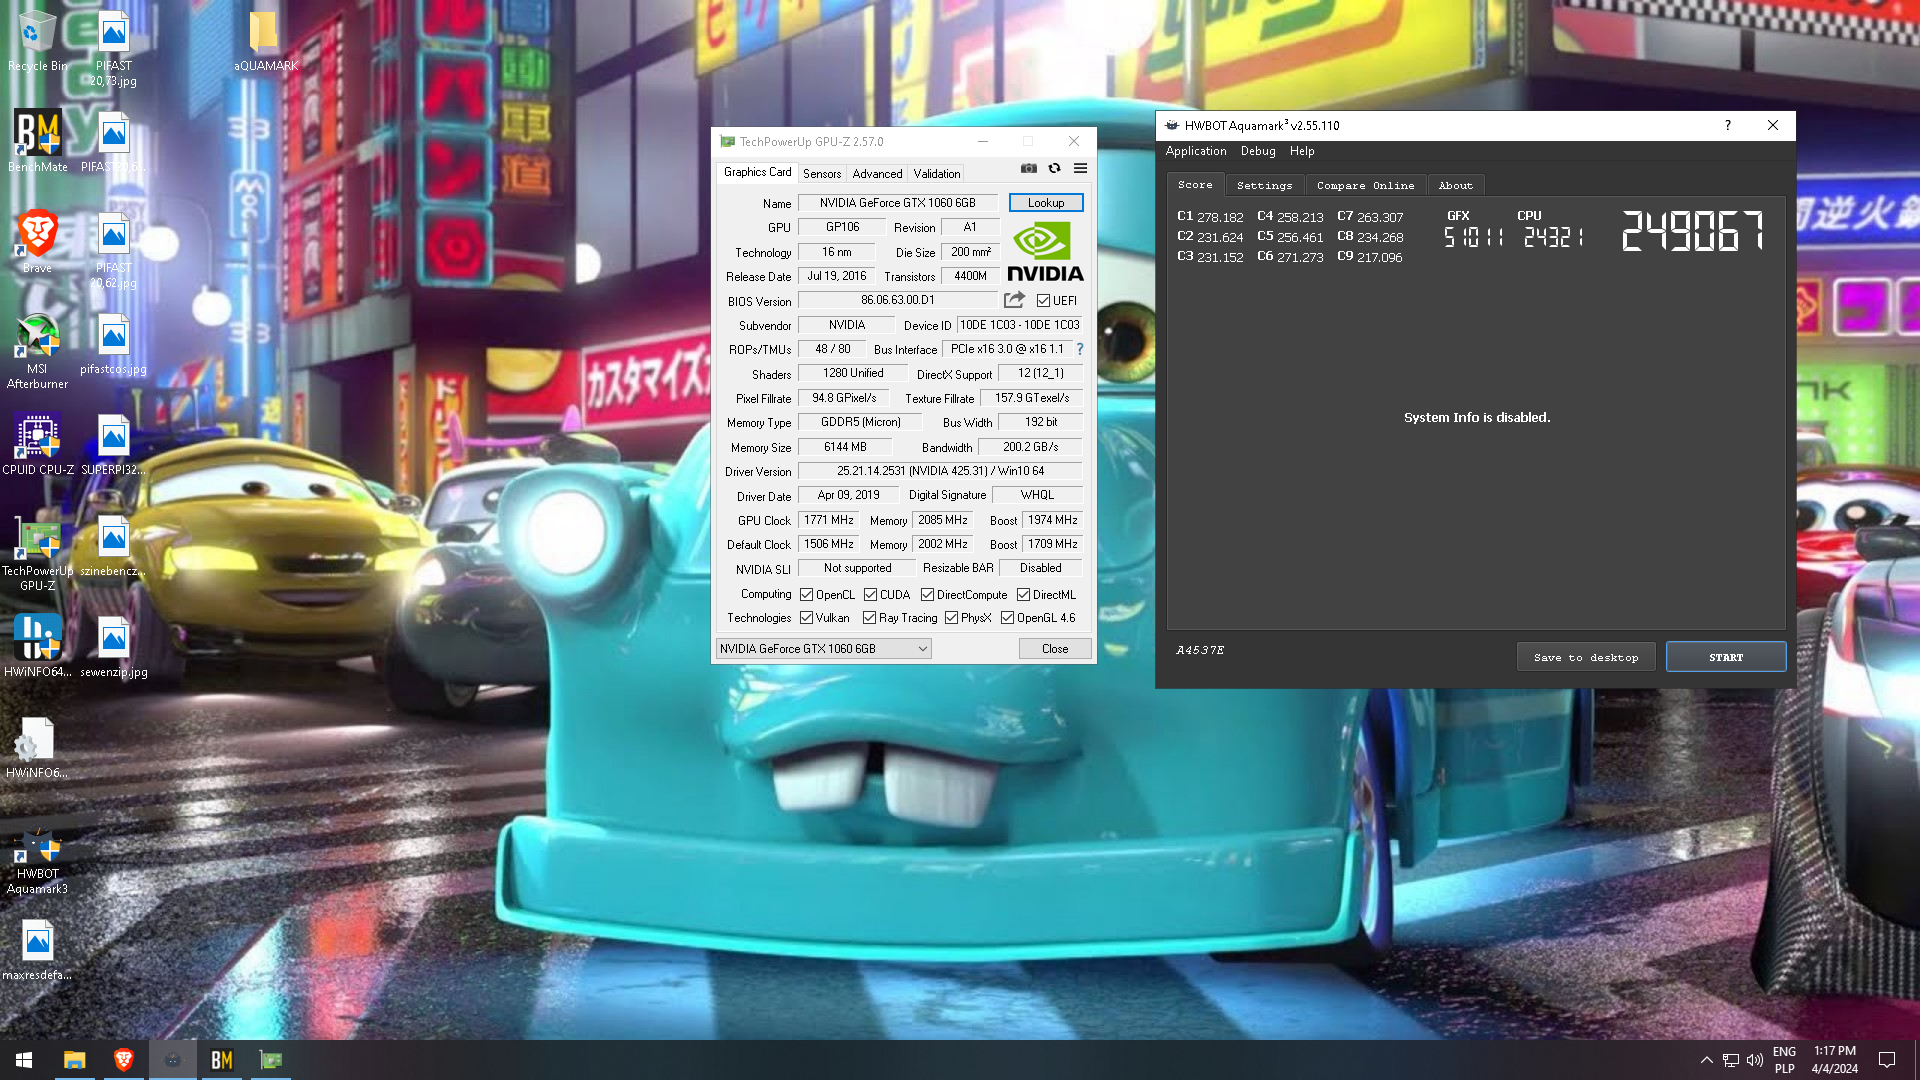Click BenchMate taskbar icon
Screen dimensions: 1920x1080
pos(222,1060)
